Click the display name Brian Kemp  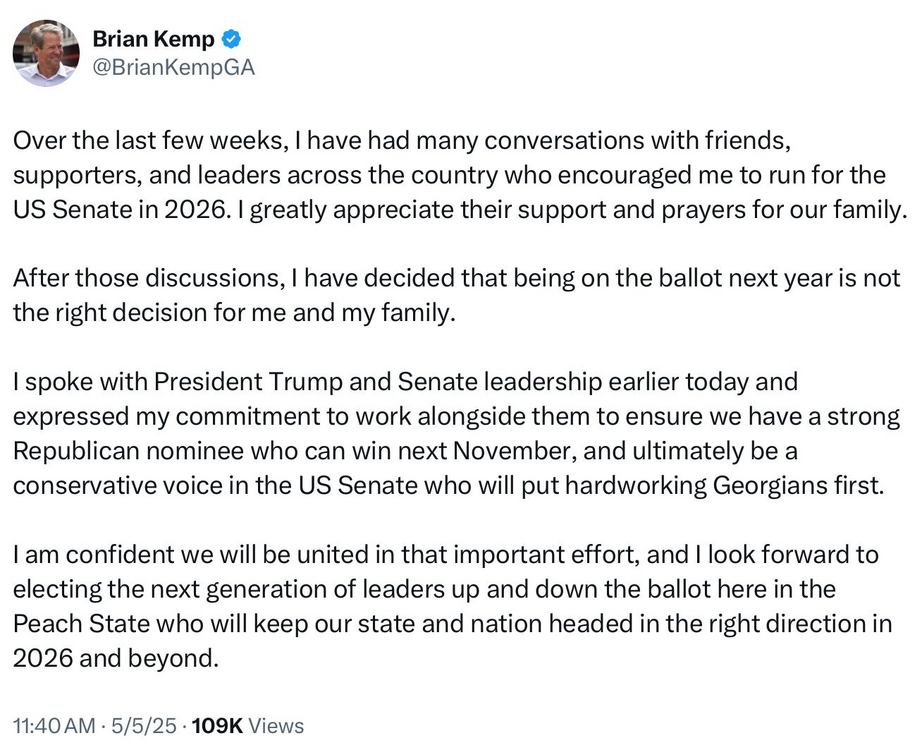pos(153,39)
